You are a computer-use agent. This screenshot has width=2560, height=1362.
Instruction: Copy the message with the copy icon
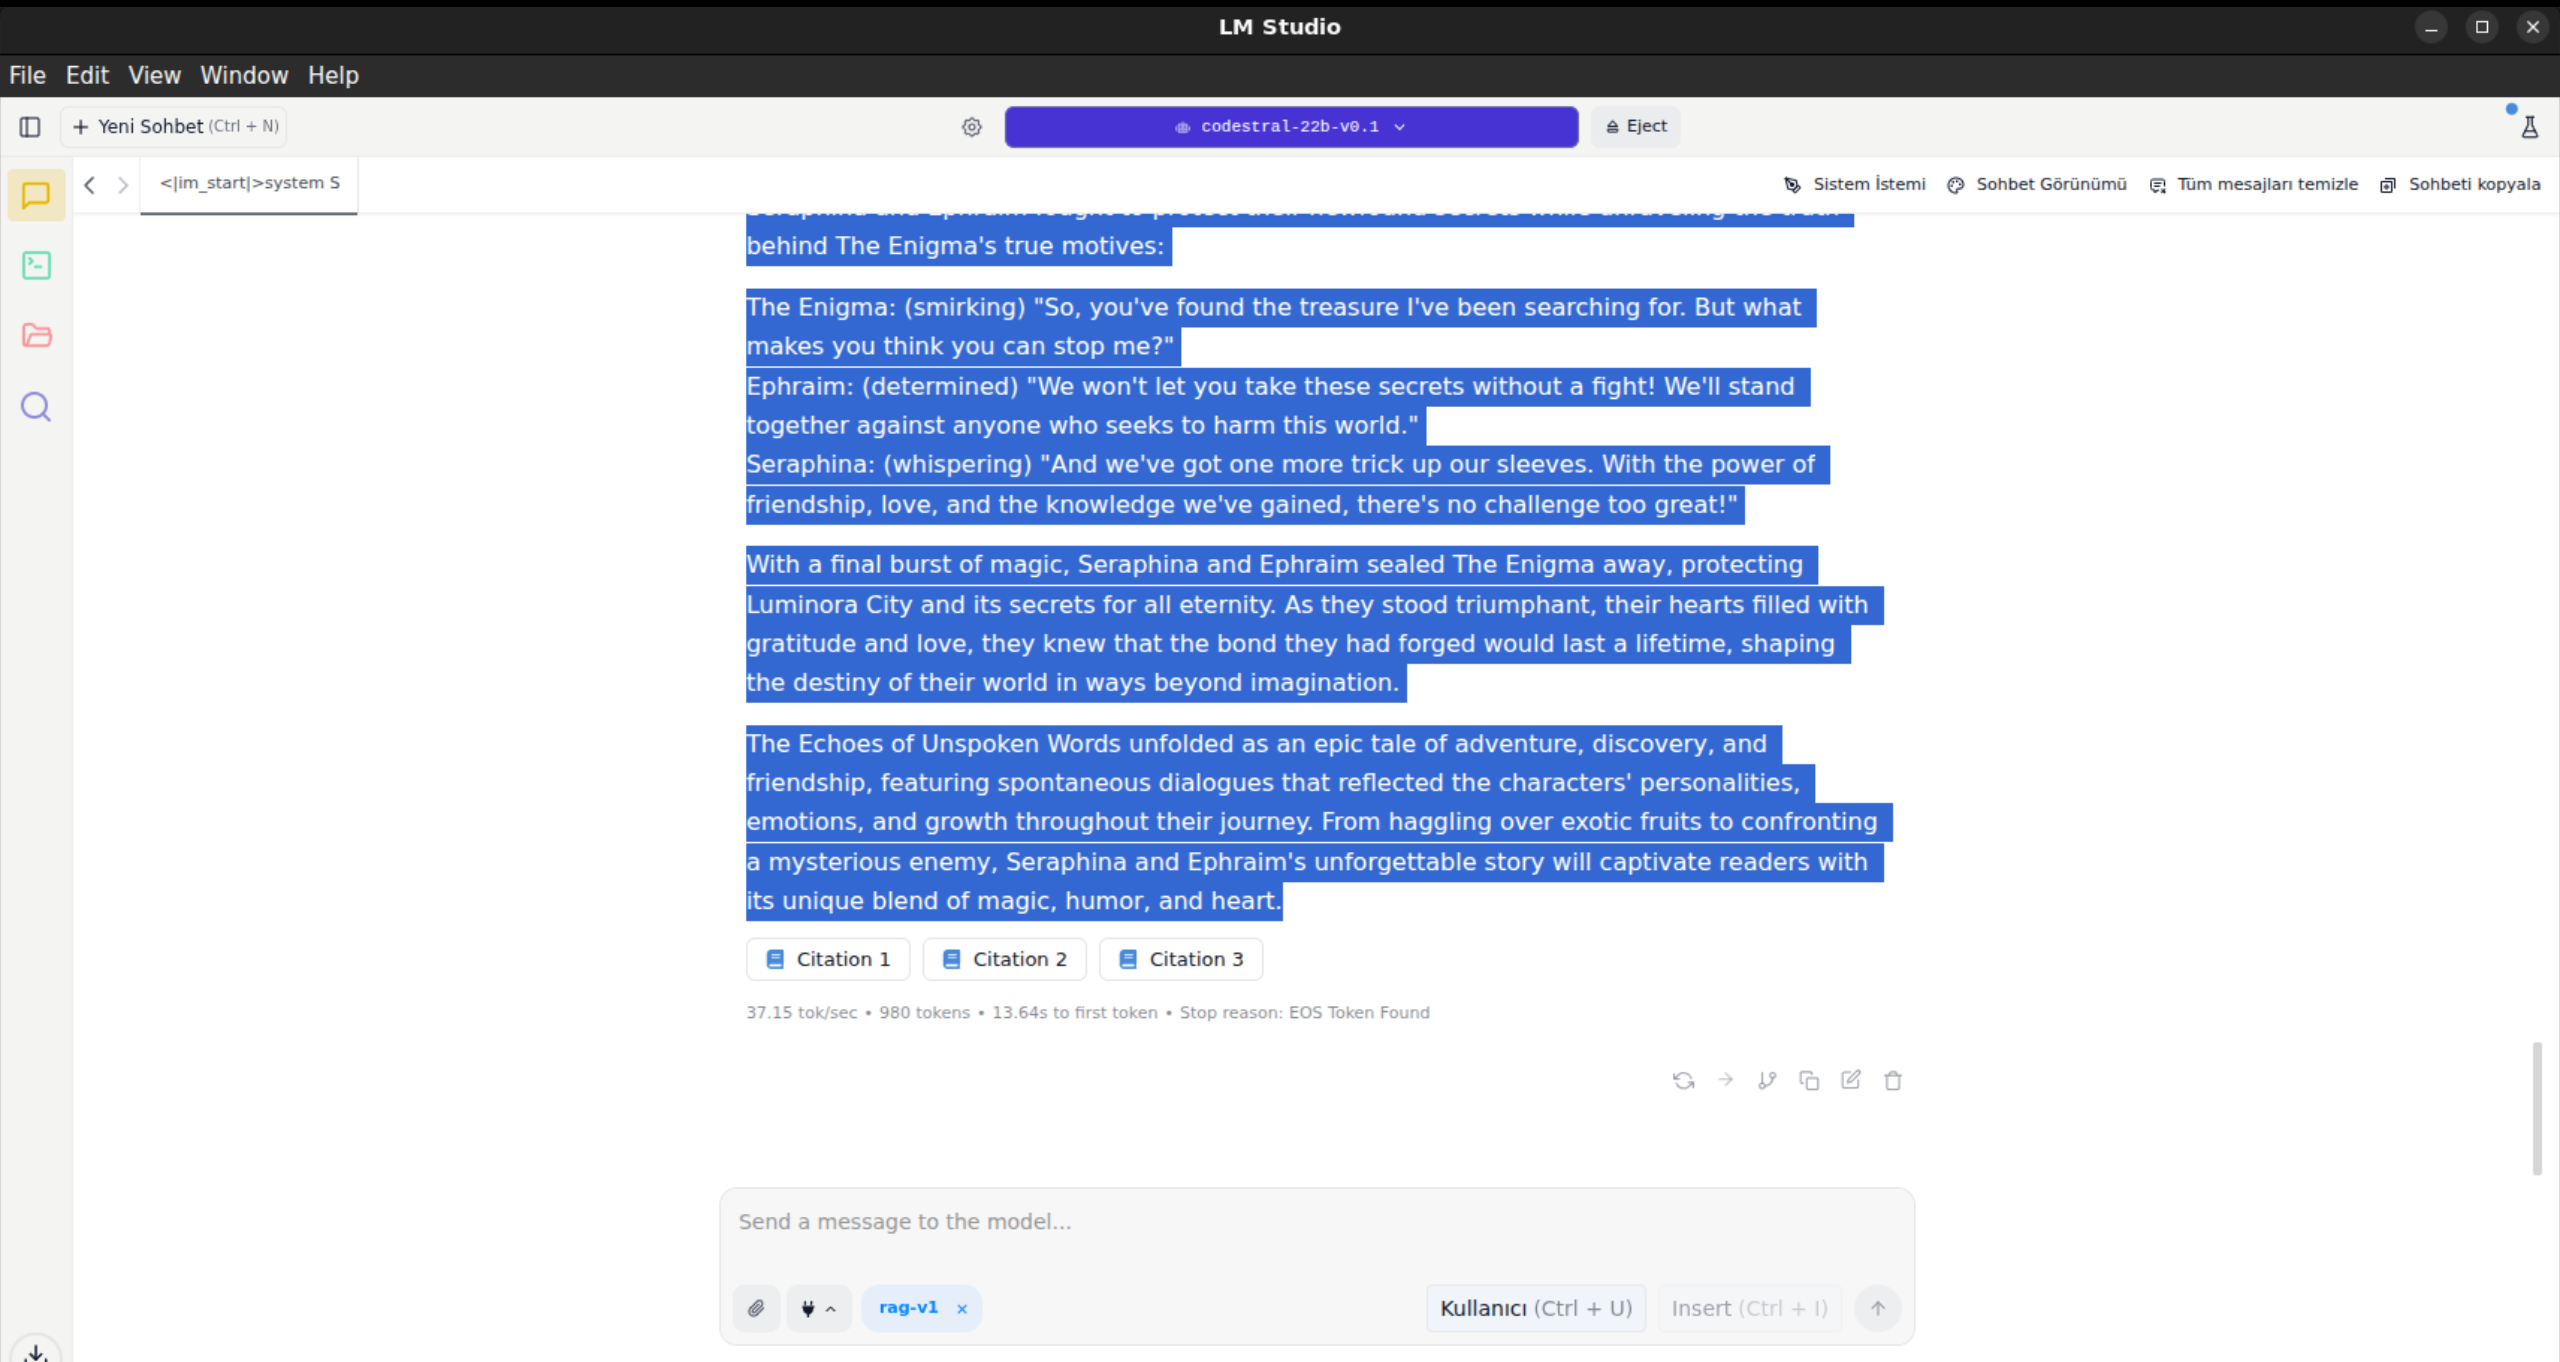coord(1809,1080)
